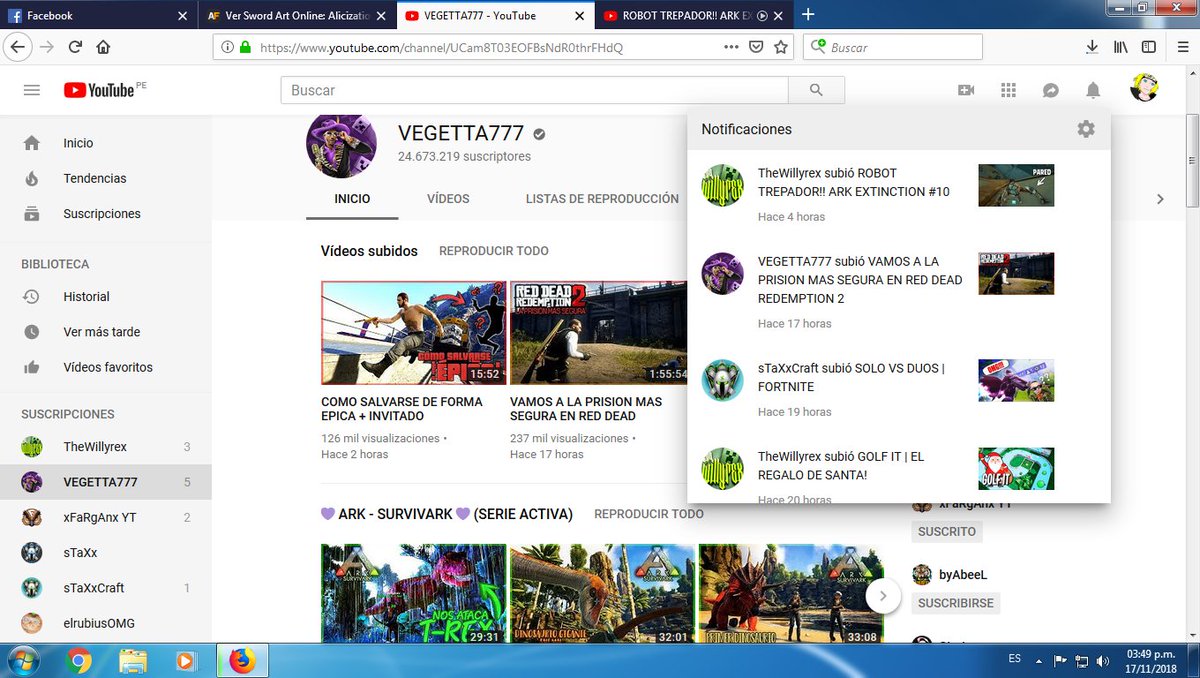Open Ver más tarde in sidebar

point(106,332)
